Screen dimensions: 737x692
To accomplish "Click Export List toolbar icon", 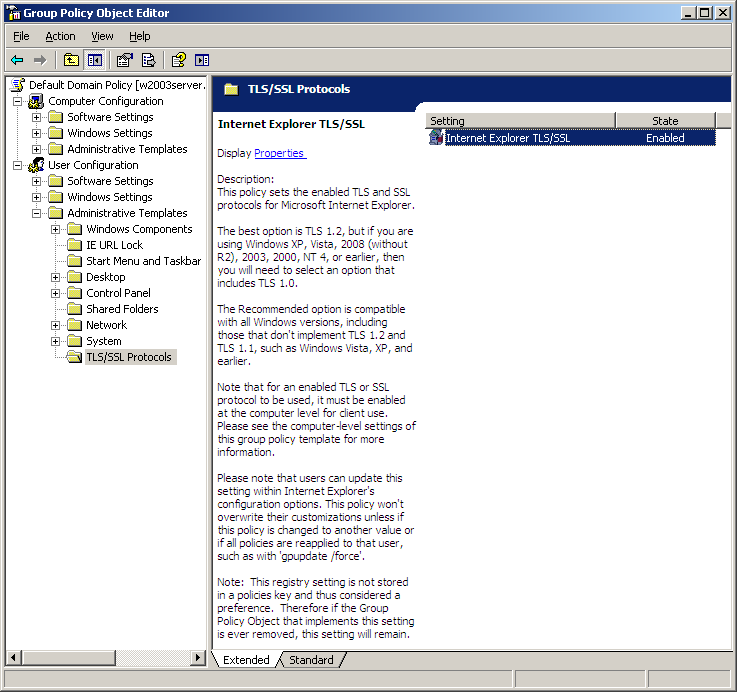I will [148, 60].
